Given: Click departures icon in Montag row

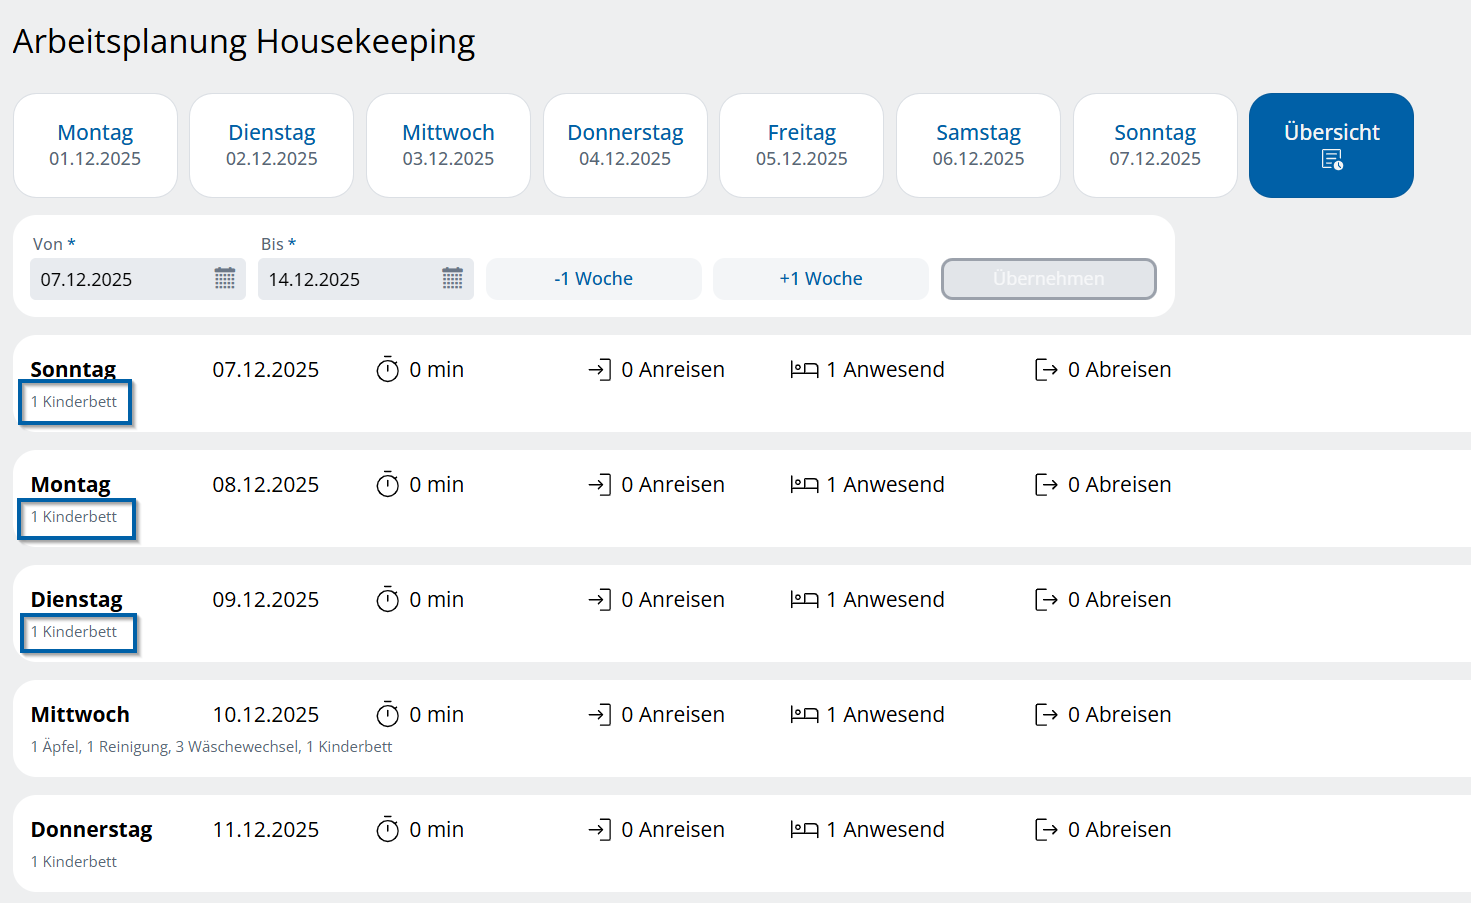Looking at the screenshot, I should coord(1046,485).
